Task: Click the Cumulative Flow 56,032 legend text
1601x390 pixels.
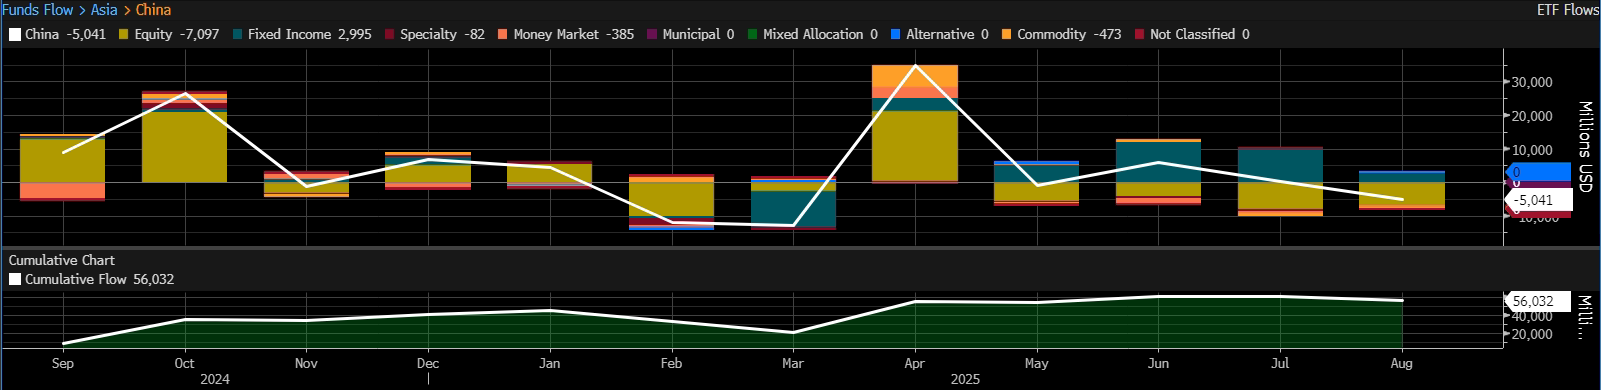Action: pos(99,279)
